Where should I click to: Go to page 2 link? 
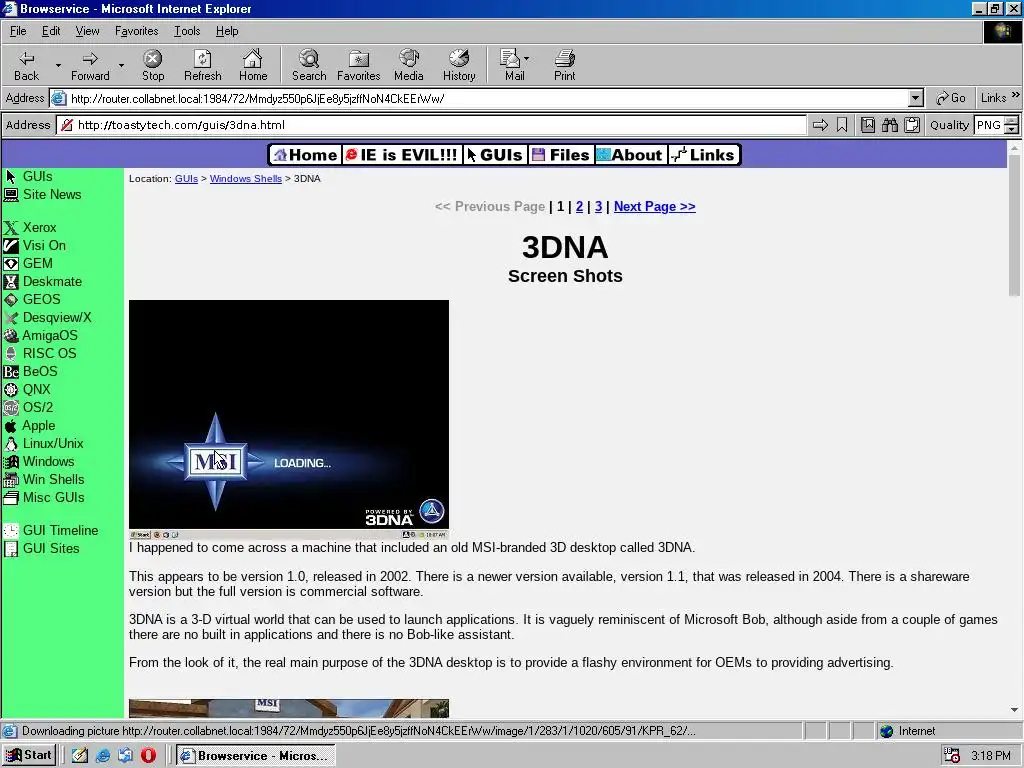point(579,206)
